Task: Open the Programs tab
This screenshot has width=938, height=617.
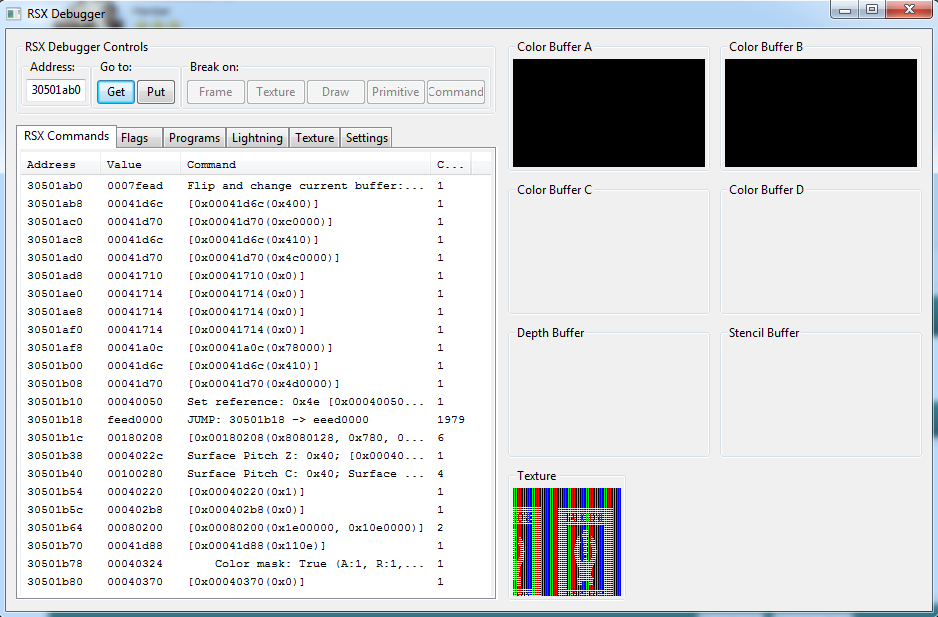Action: tap(194, 138)
